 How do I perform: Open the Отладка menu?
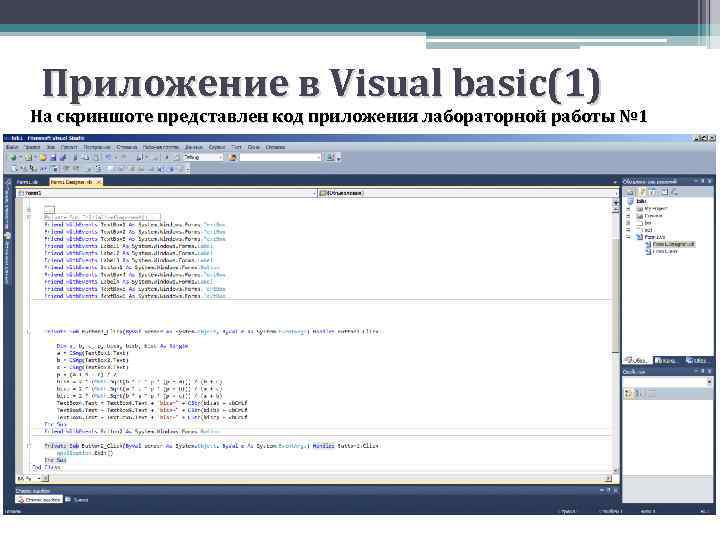127,147
